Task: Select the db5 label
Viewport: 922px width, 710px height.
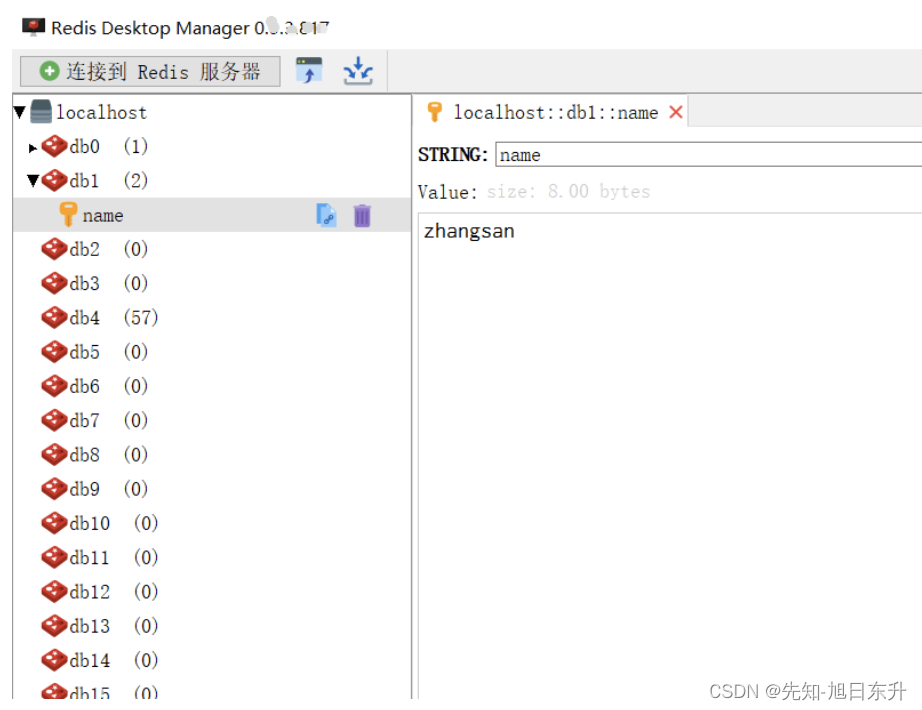Action: (x=84, y=352)
